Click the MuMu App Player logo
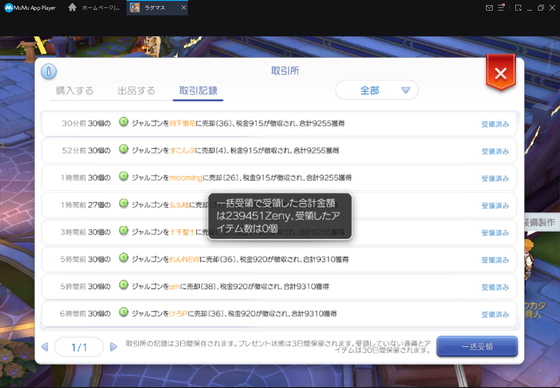 [30, 8]
